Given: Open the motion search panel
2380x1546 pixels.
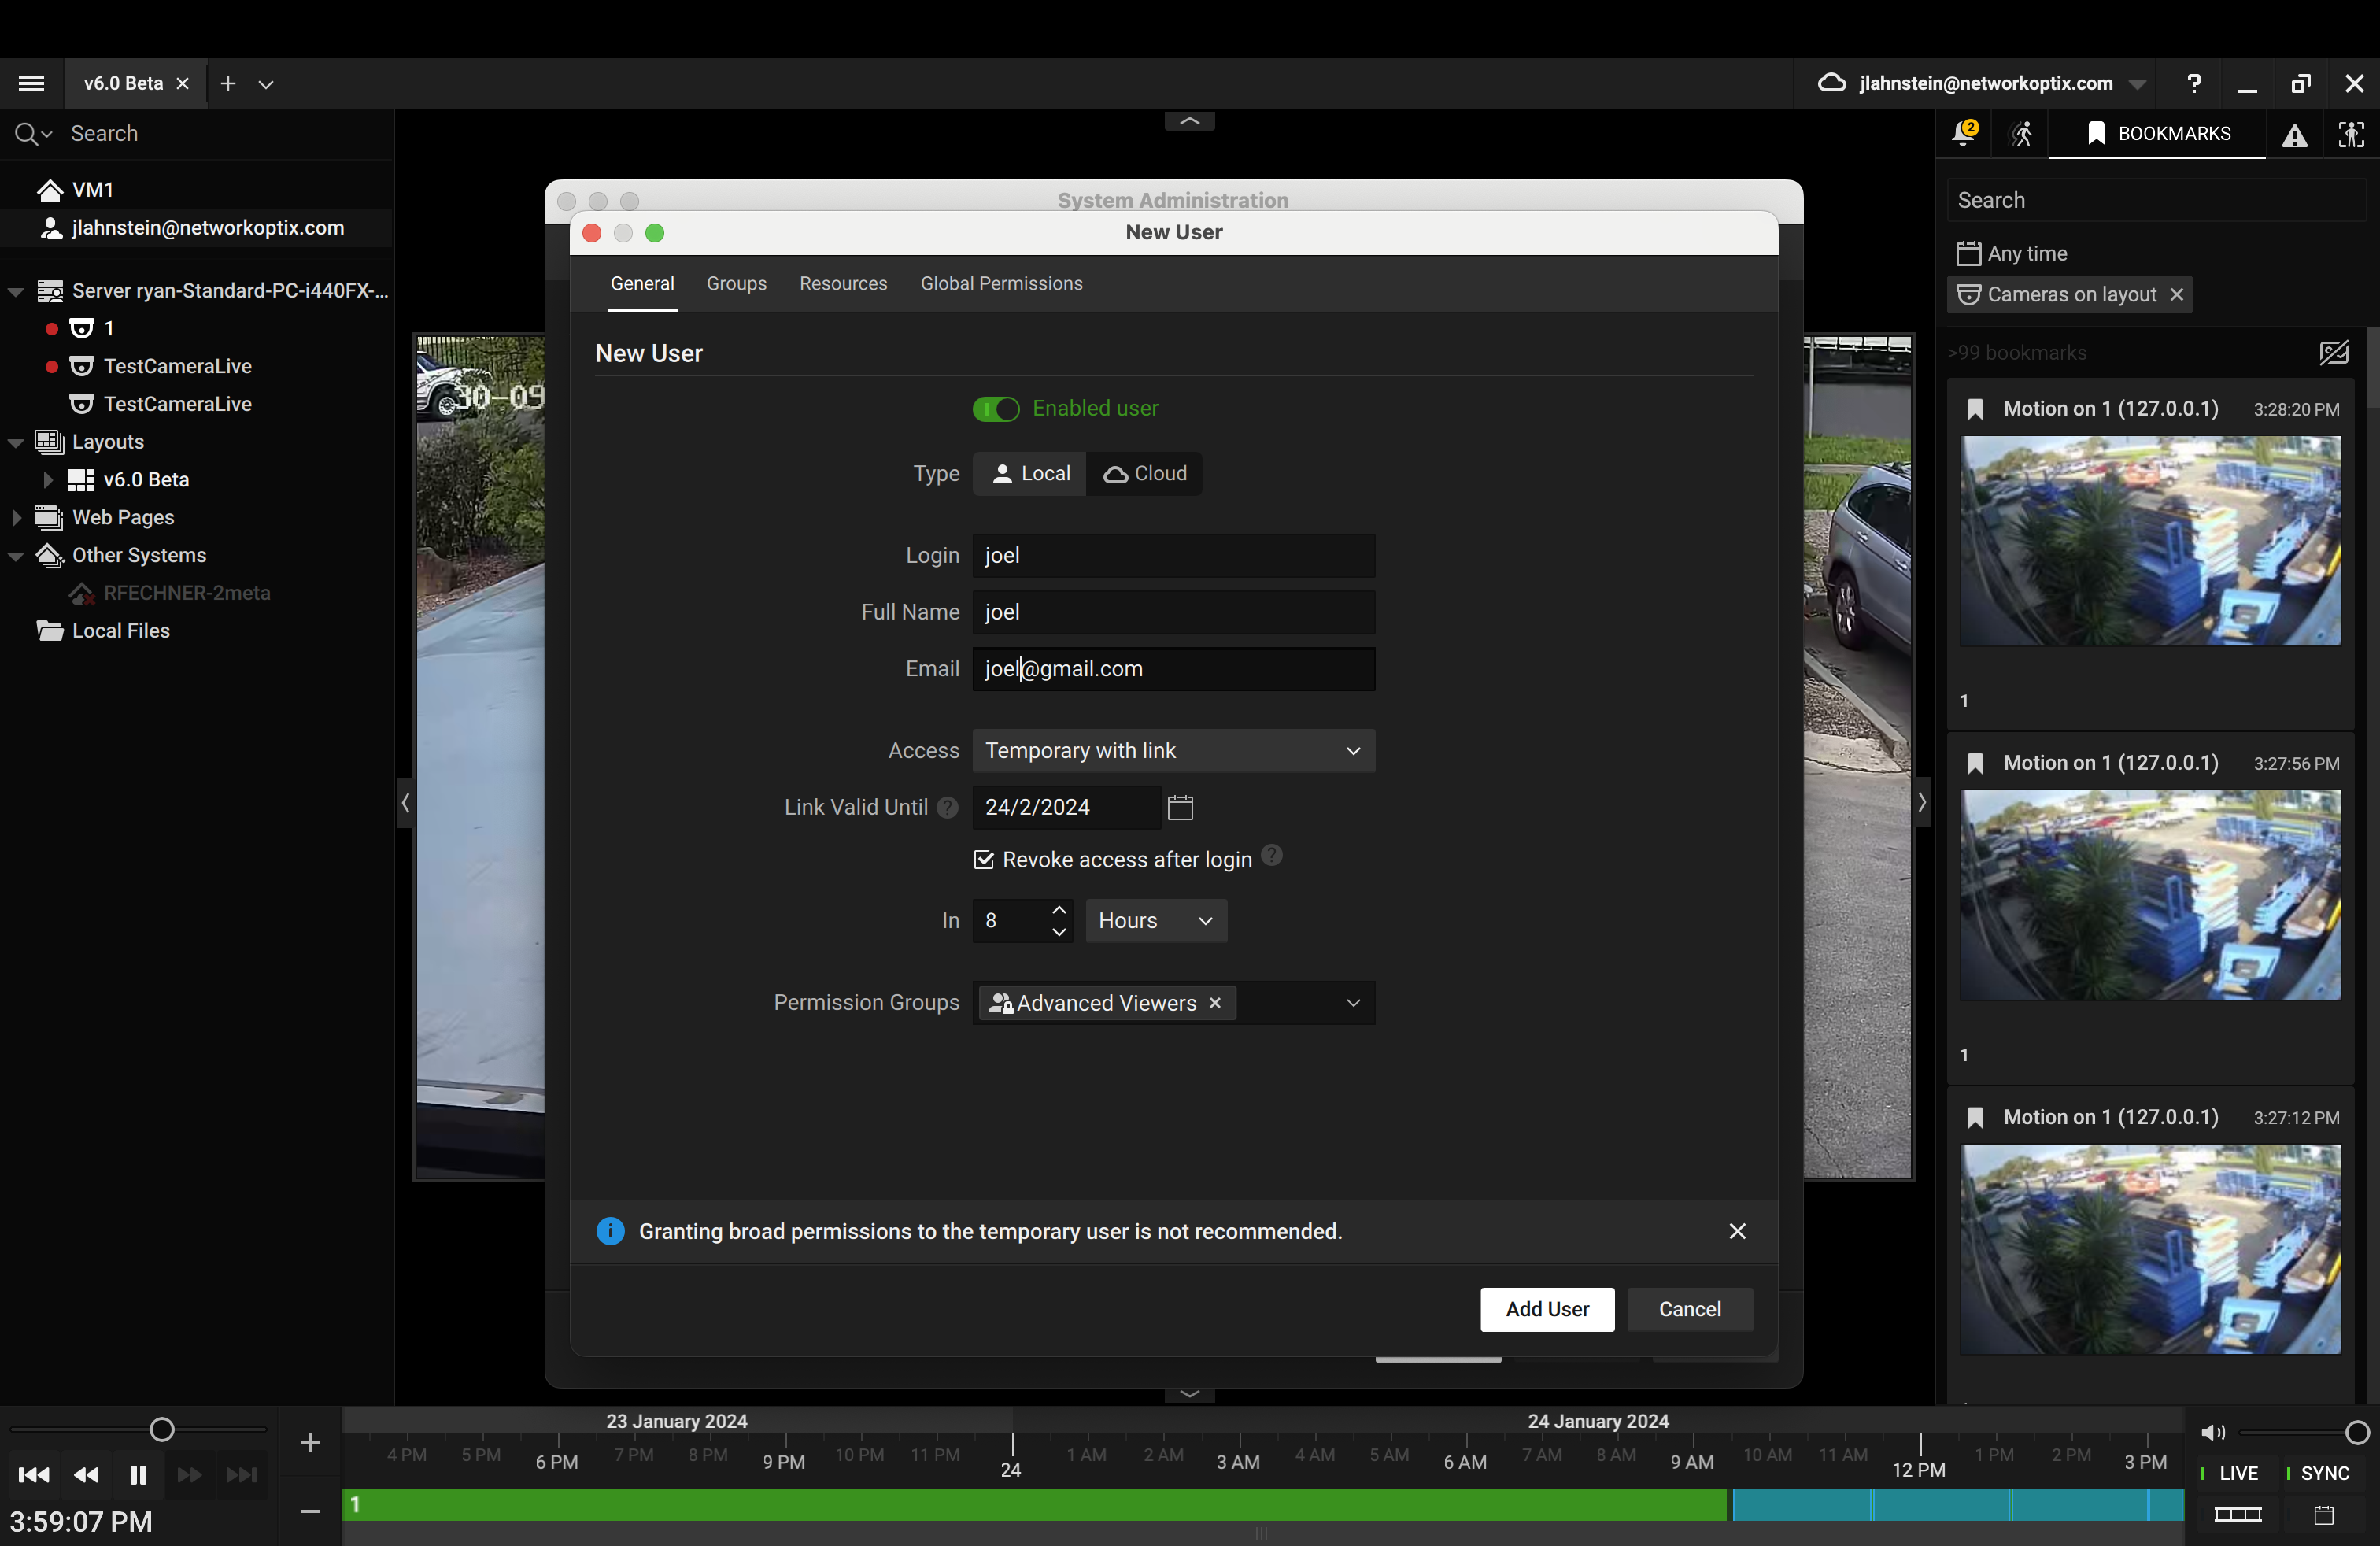Looking at the screenshot, I should point(2021,133).
